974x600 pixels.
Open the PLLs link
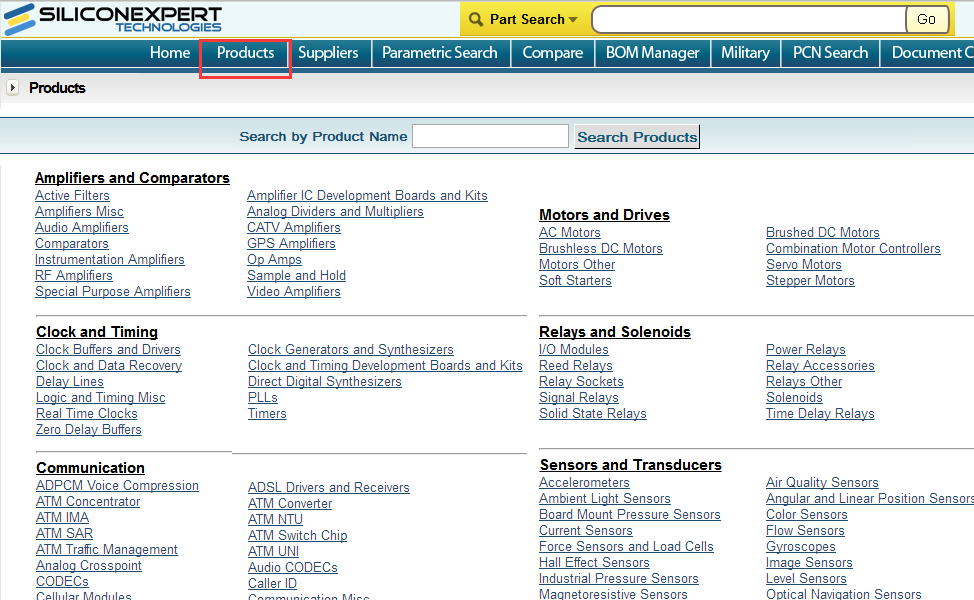[x=262, y=398]
